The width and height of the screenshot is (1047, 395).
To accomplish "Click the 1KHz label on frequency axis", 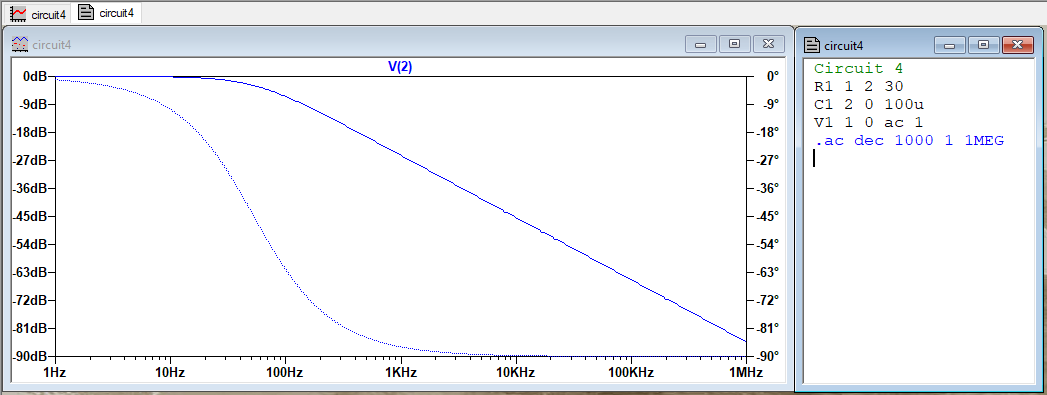I will [x=401, y=372].
